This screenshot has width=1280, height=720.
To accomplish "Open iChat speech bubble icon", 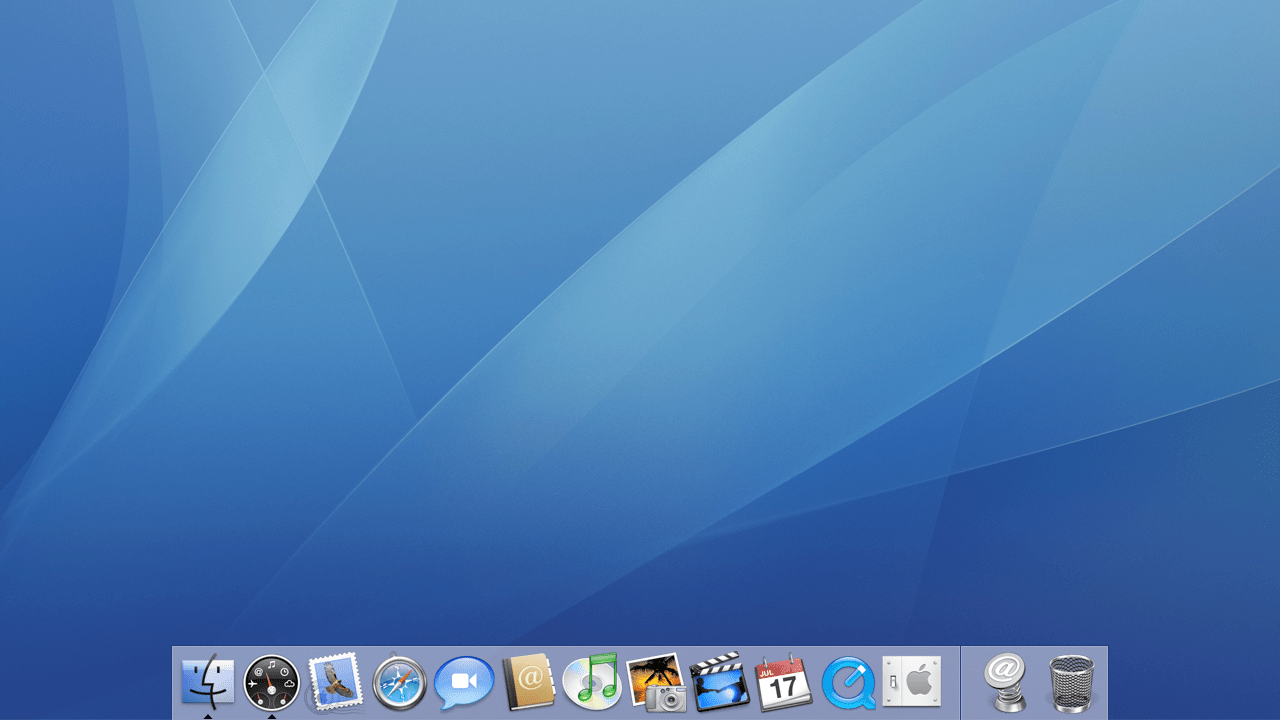I will coord(464,684).
